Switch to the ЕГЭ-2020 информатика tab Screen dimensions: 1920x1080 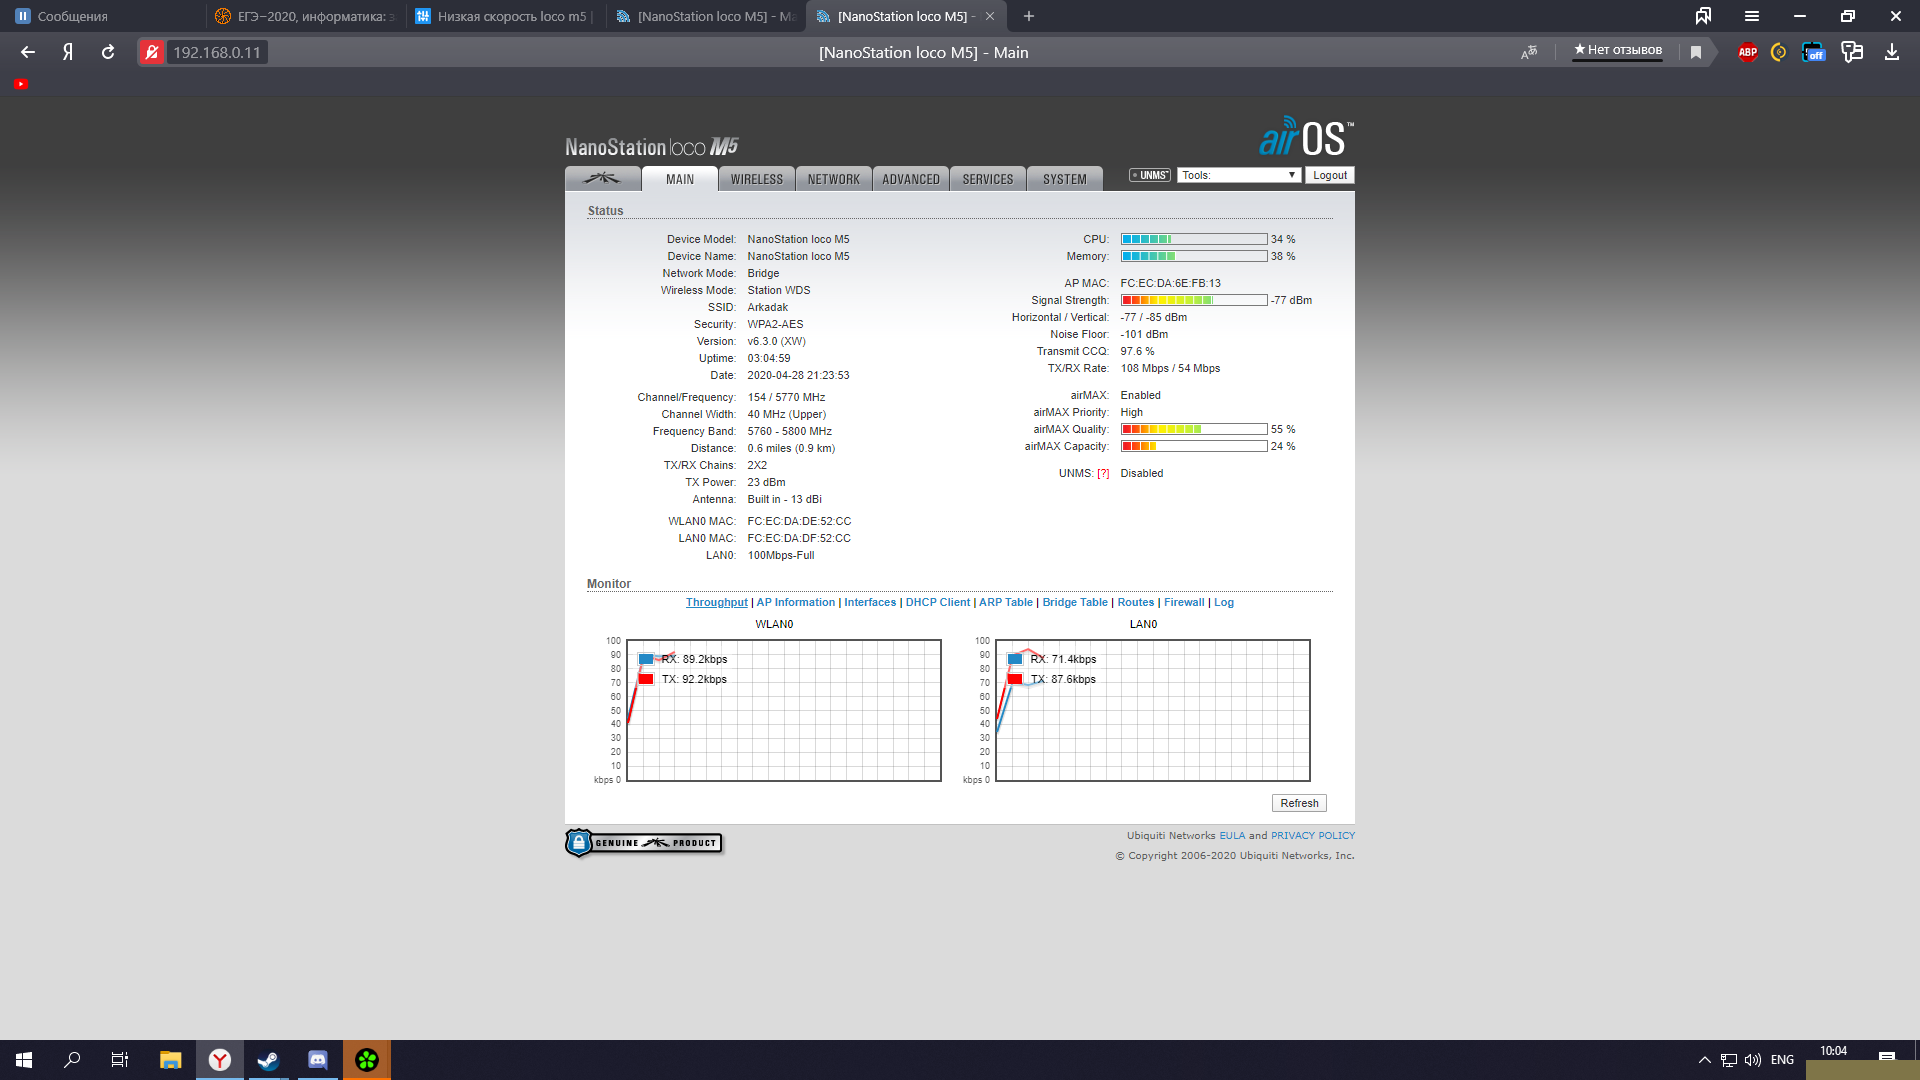pyautogui.click(x=306, y=16)
